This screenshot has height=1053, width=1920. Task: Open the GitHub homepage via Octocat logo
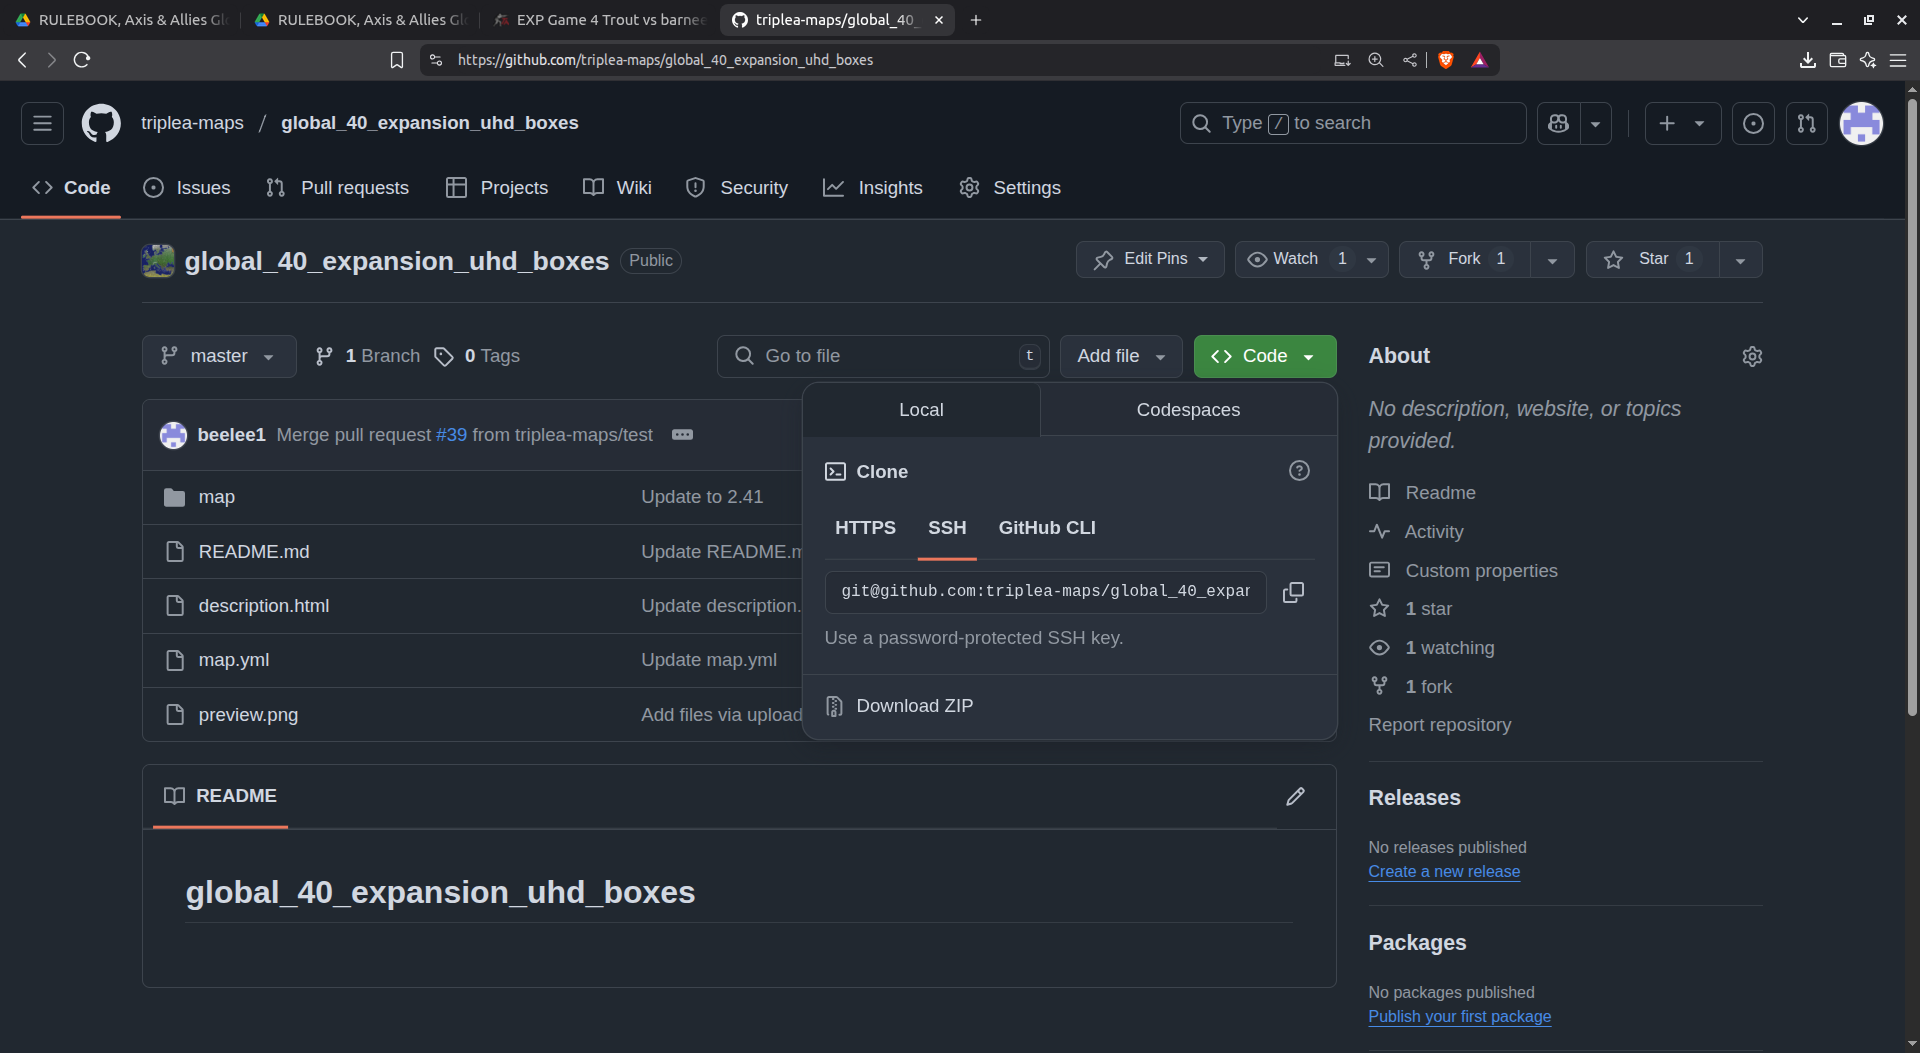click(x=101, y=123)
